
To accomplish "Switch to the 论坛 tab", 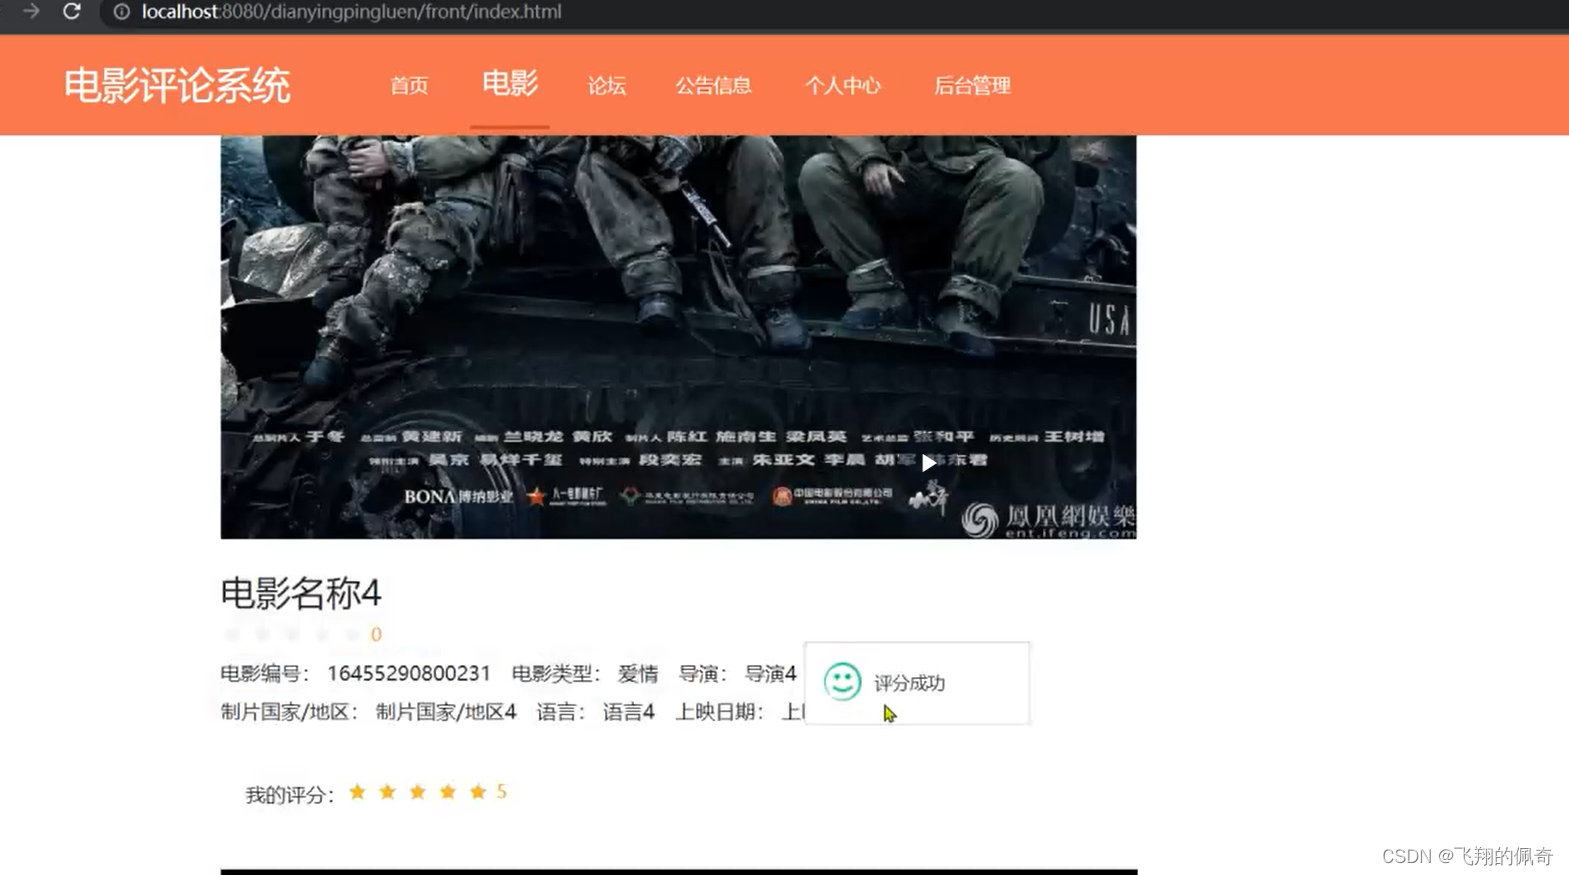I will pyautogui.click(x=607, y=86).
